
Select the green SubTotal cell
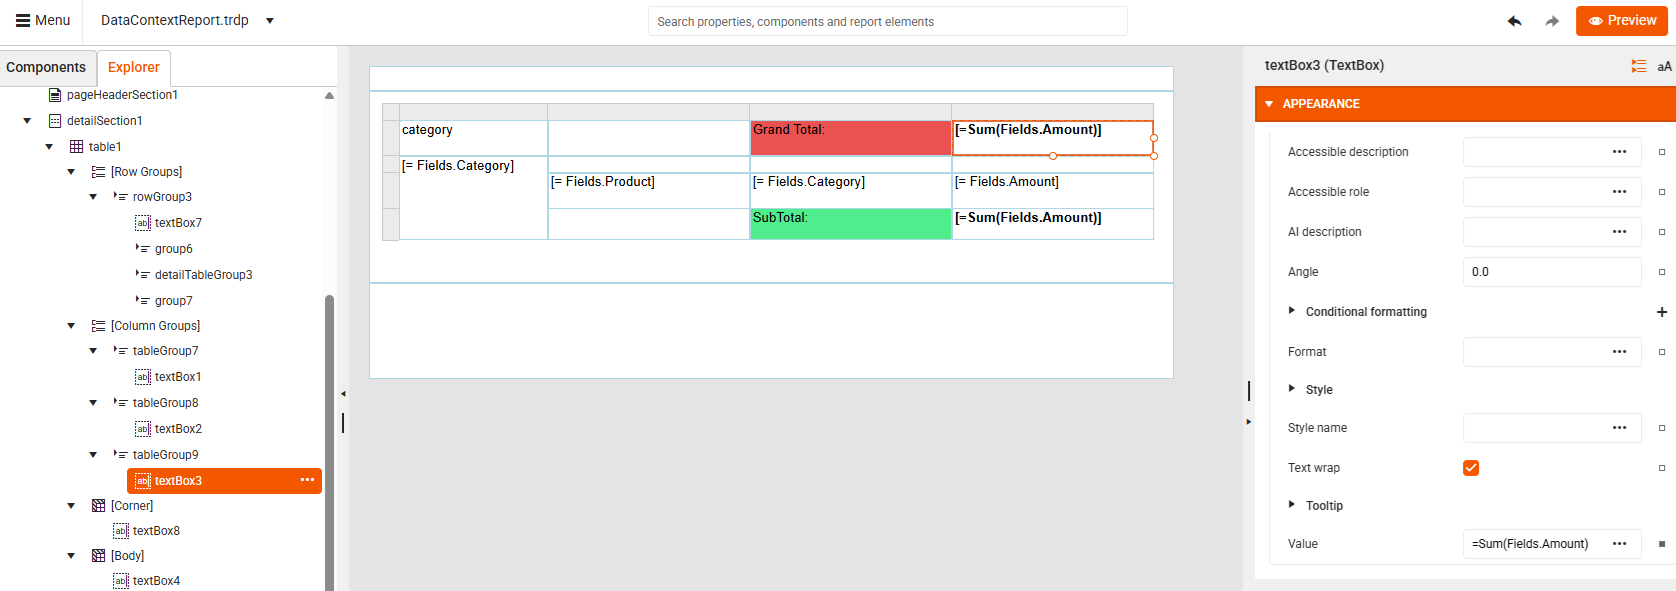pyautogui.click(x=850, y=224)
